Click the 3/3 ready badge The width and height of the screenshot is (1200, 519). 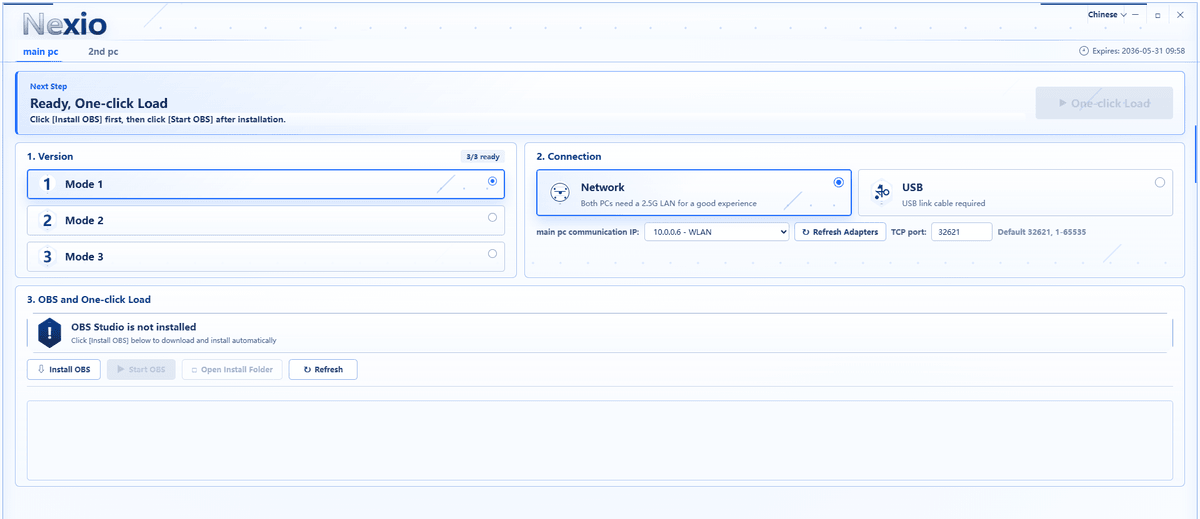pyautogui.click(x=482, y=157)
